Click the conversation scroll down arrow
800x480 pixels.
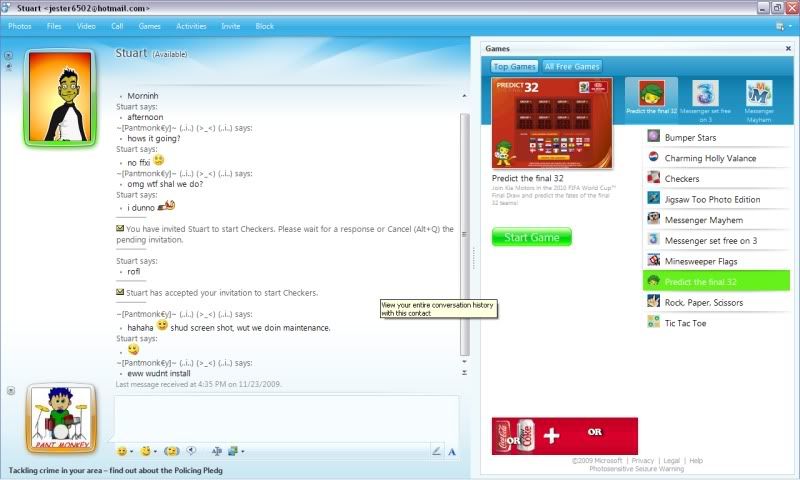[x=464, y=362]
